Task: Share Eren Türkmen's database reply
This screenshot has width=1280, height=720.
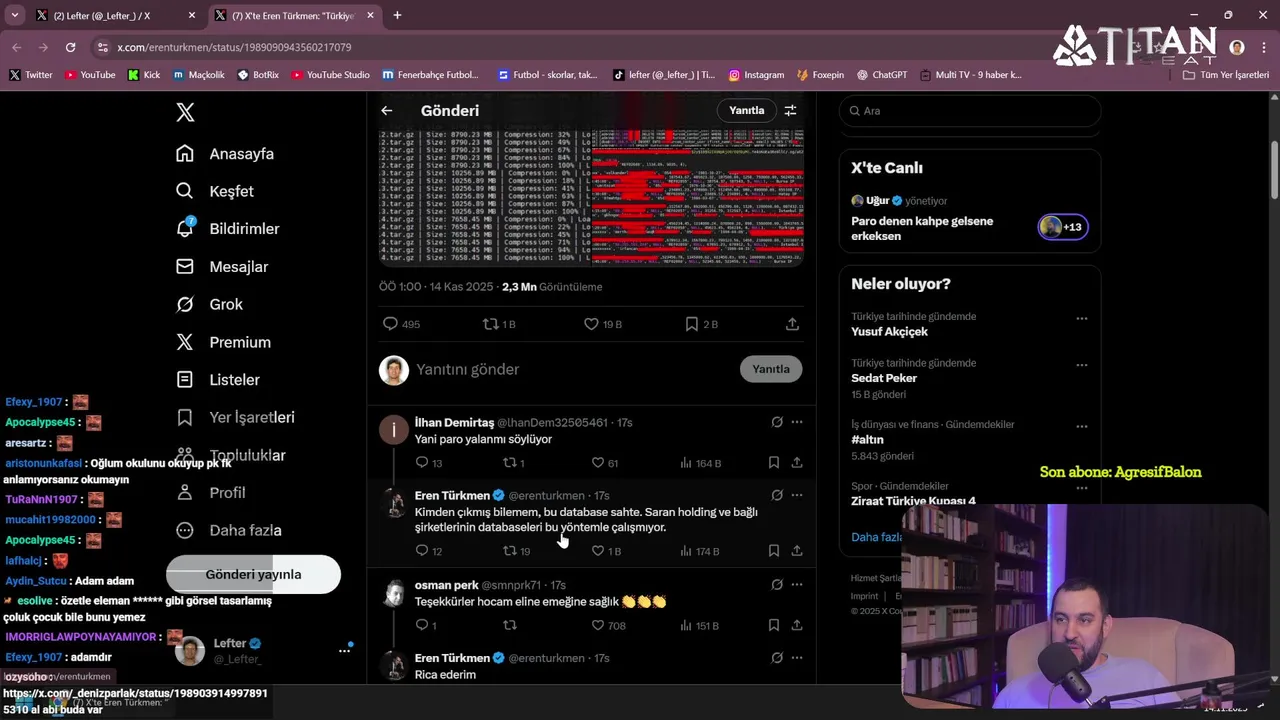Action: point(797,551)
